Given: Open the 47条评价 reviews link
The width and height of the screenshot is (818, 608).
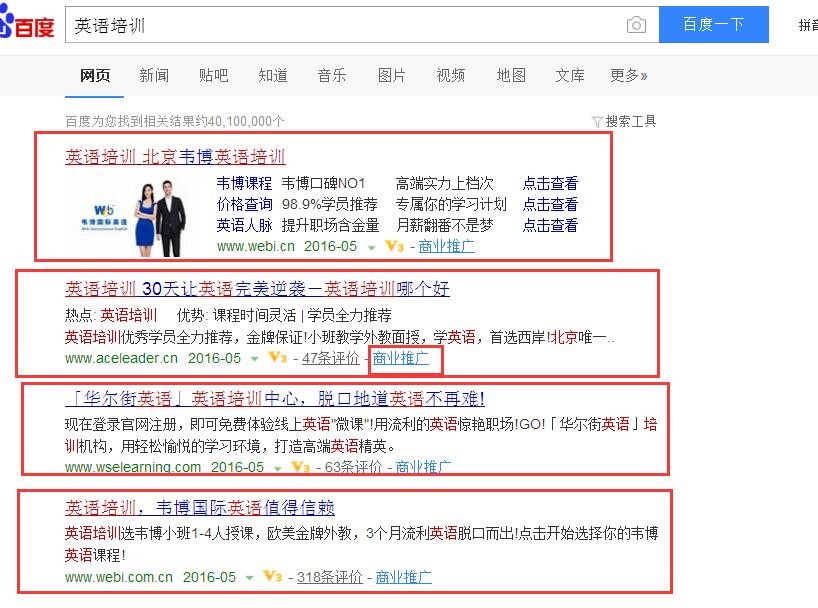Looking at the screenshot, I should tap(332, 358).
